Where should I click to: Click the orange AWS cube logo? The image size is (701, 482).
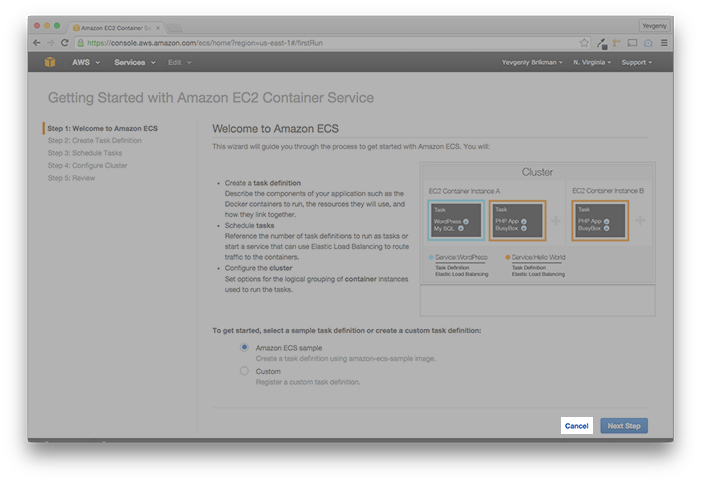click(50, 62)
